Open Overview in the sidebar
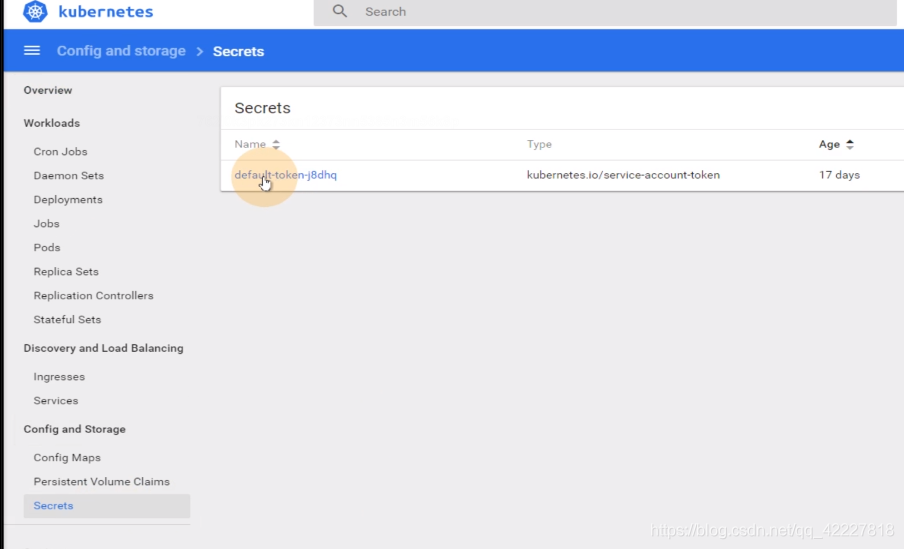The height and width of the screenshot is (549, 904). click(x=48, y=90)
